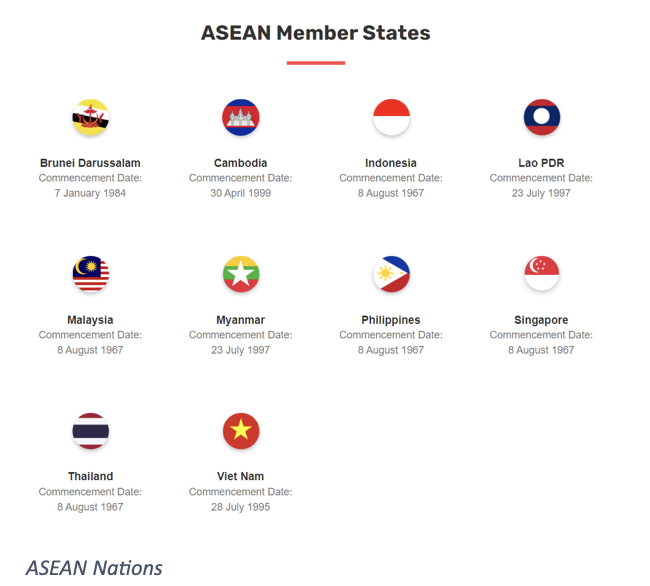The image size is (650, 586).
Task: Click the Cambodia country name
Action: [x=241, y=163]
